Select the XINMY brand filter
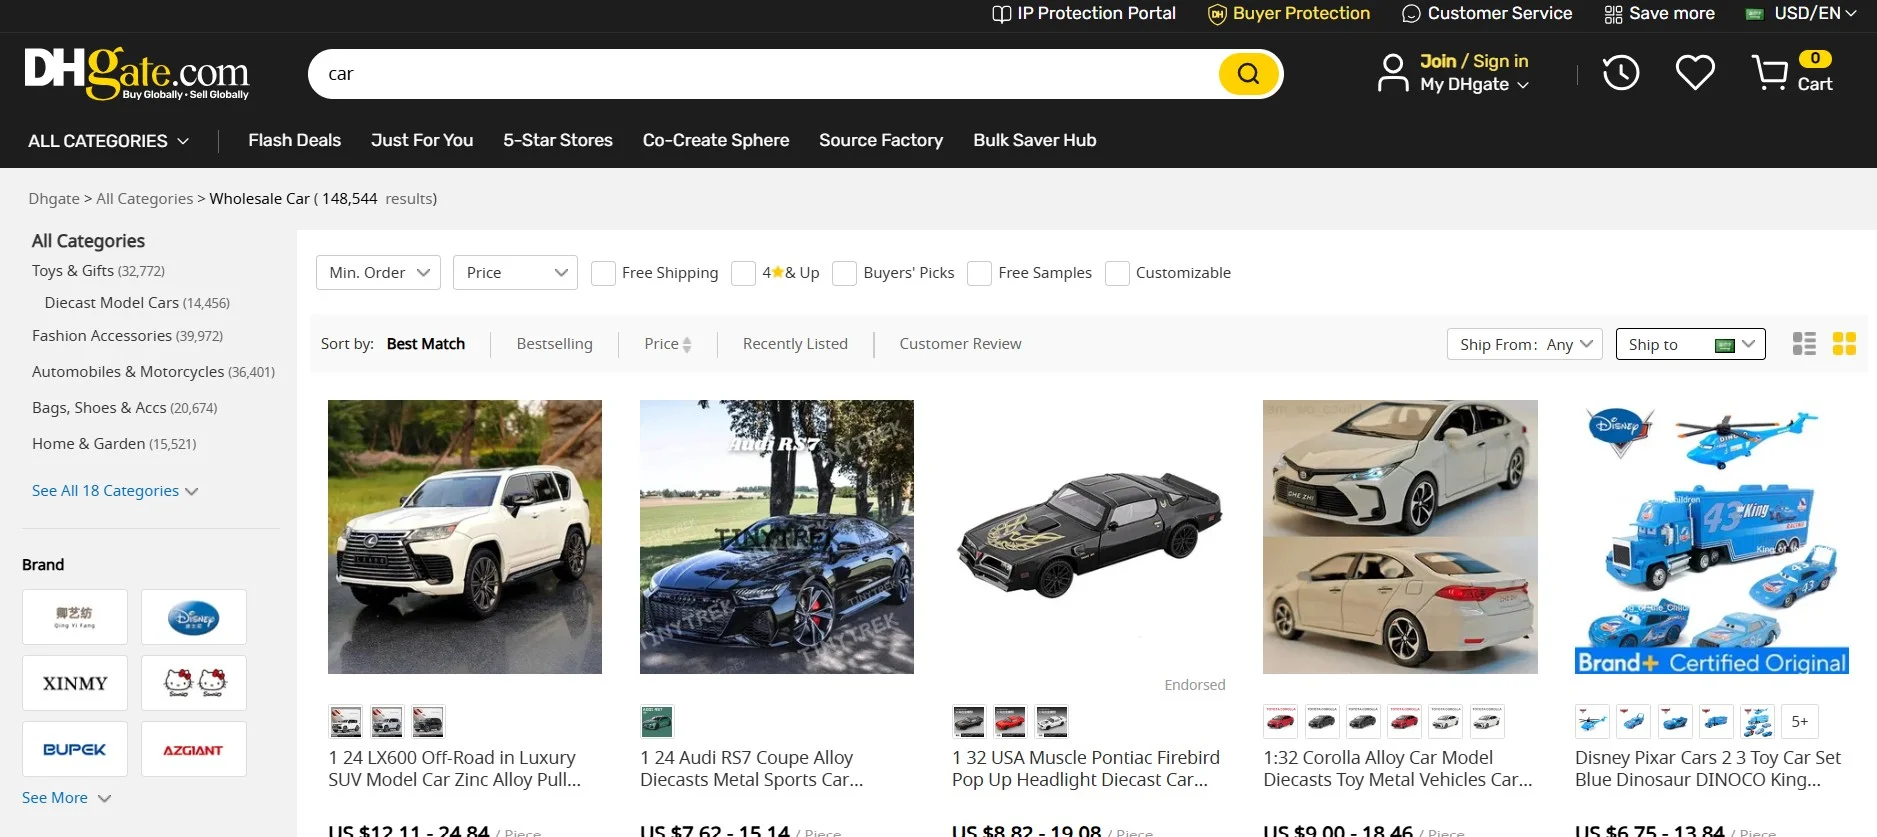Screen dimensions: 1877x837 tap(75, 683)
